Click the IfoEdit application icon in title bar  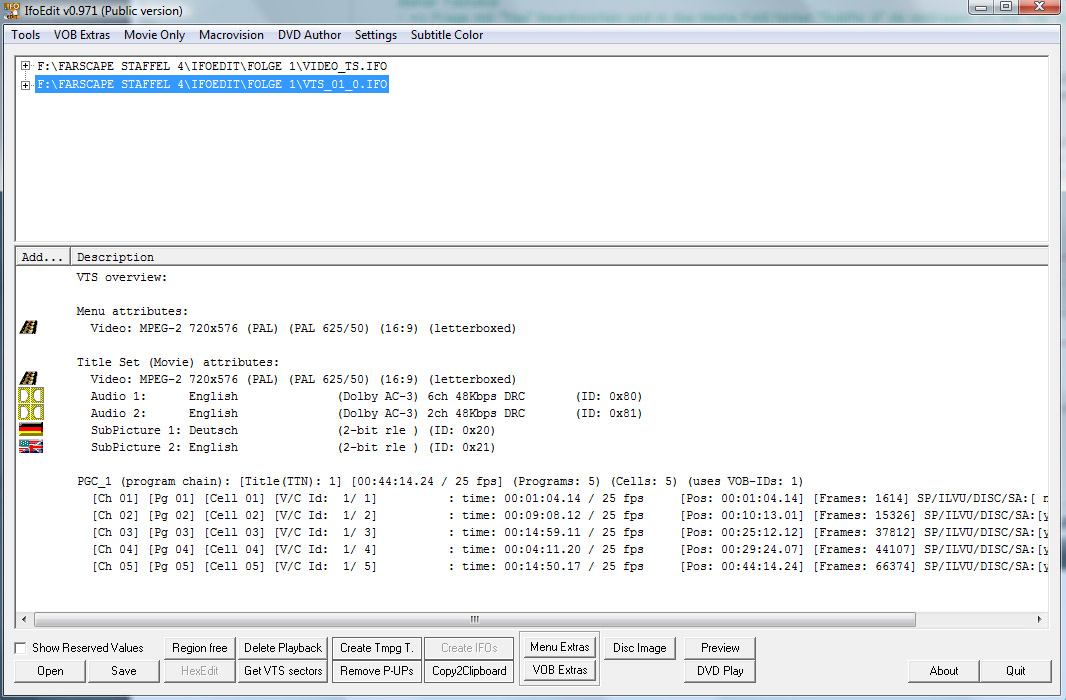tap(13, 11)
